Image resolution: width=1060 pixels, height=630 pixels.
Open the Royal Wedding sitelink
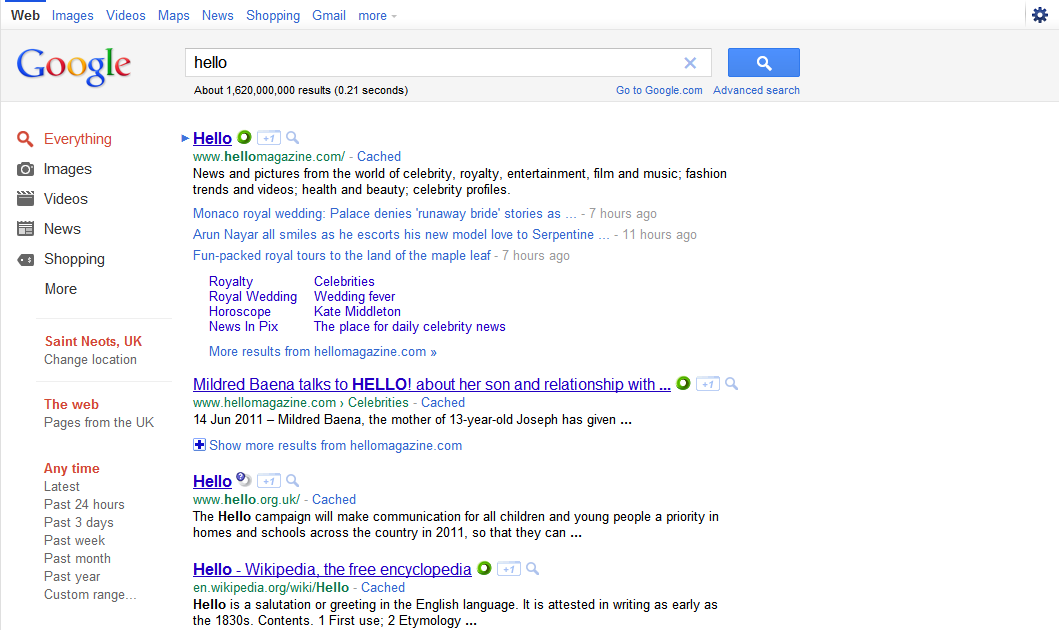[x=253, y=296]
